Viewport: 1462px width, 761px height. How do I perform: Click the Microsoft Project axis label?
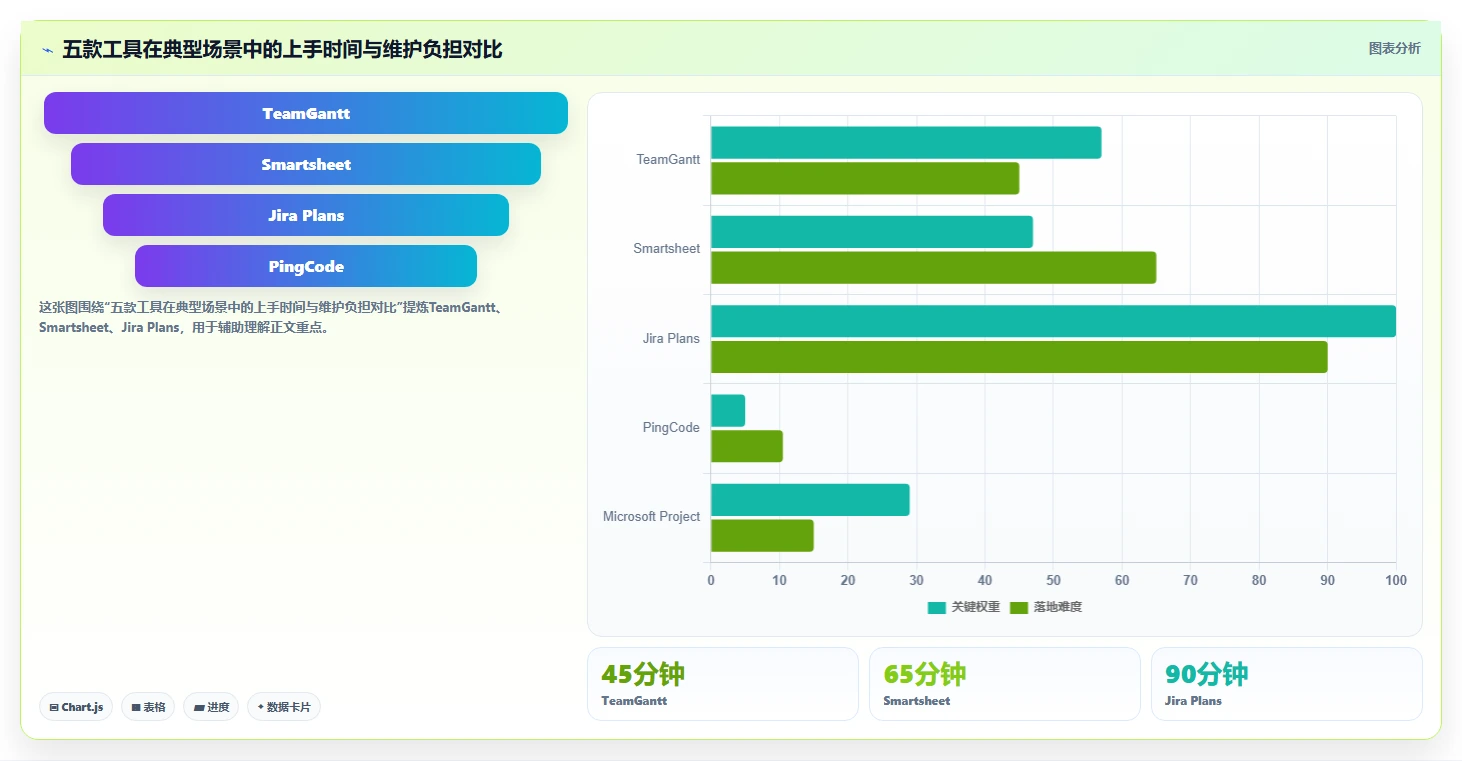click(x=651, y=516)
